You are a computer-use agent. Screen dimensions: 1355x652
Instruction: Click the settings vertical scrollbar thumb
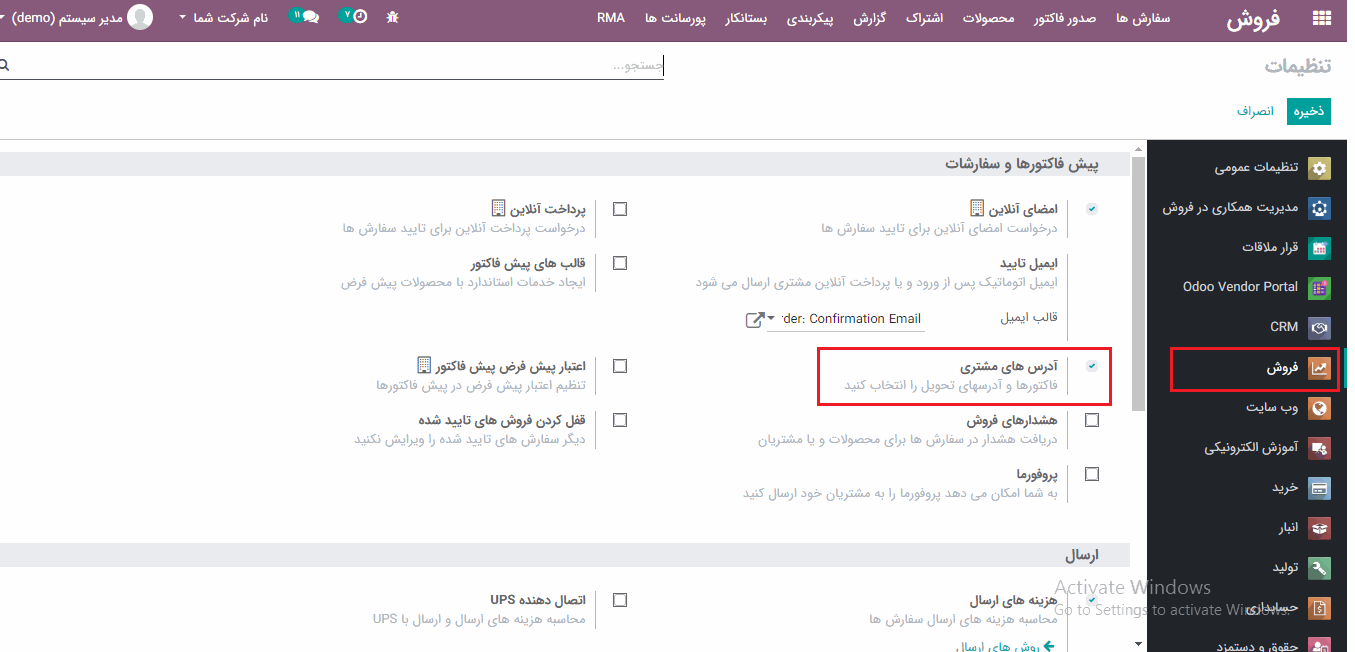1139,282
